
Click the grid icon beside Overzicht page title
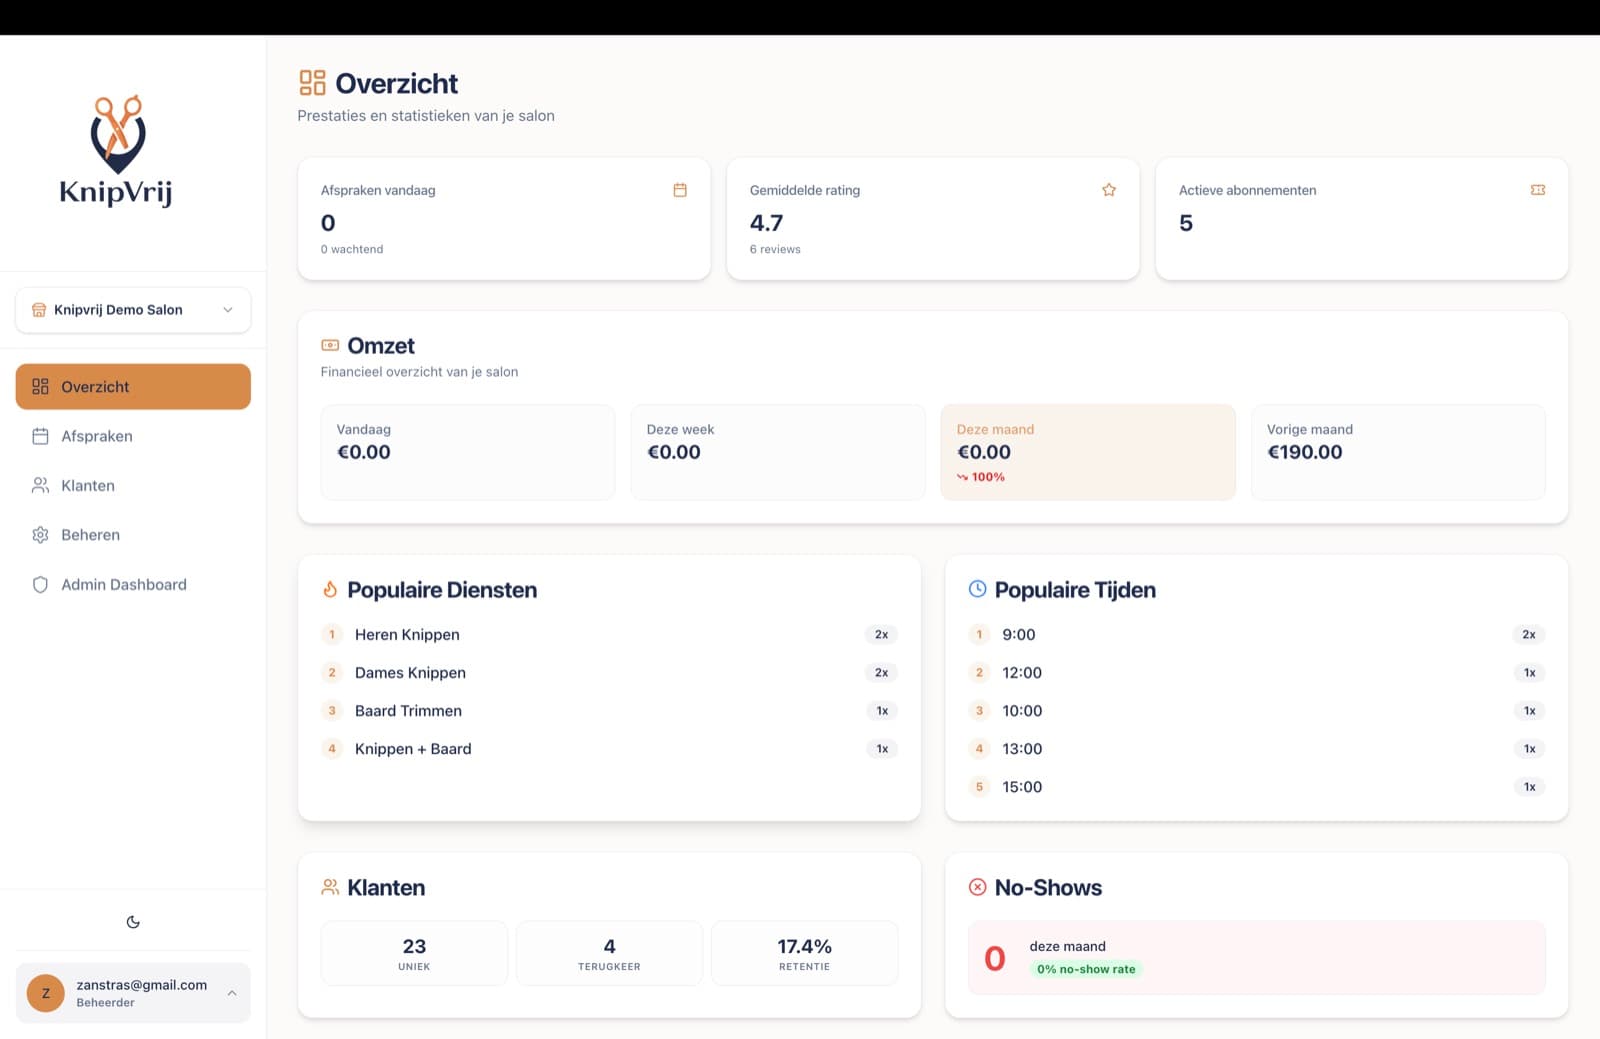click(x=312, y=82)
